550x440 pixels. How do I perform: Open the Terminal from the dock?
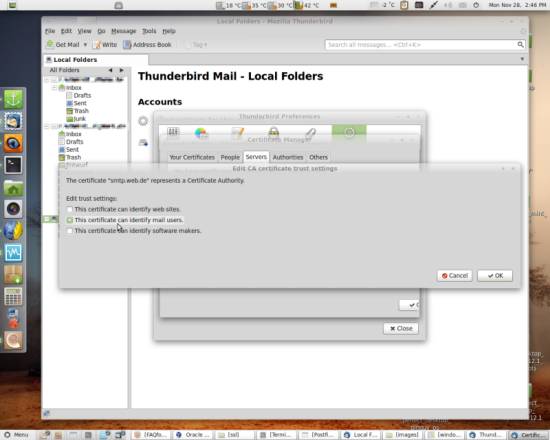click(x=13, y=165)
